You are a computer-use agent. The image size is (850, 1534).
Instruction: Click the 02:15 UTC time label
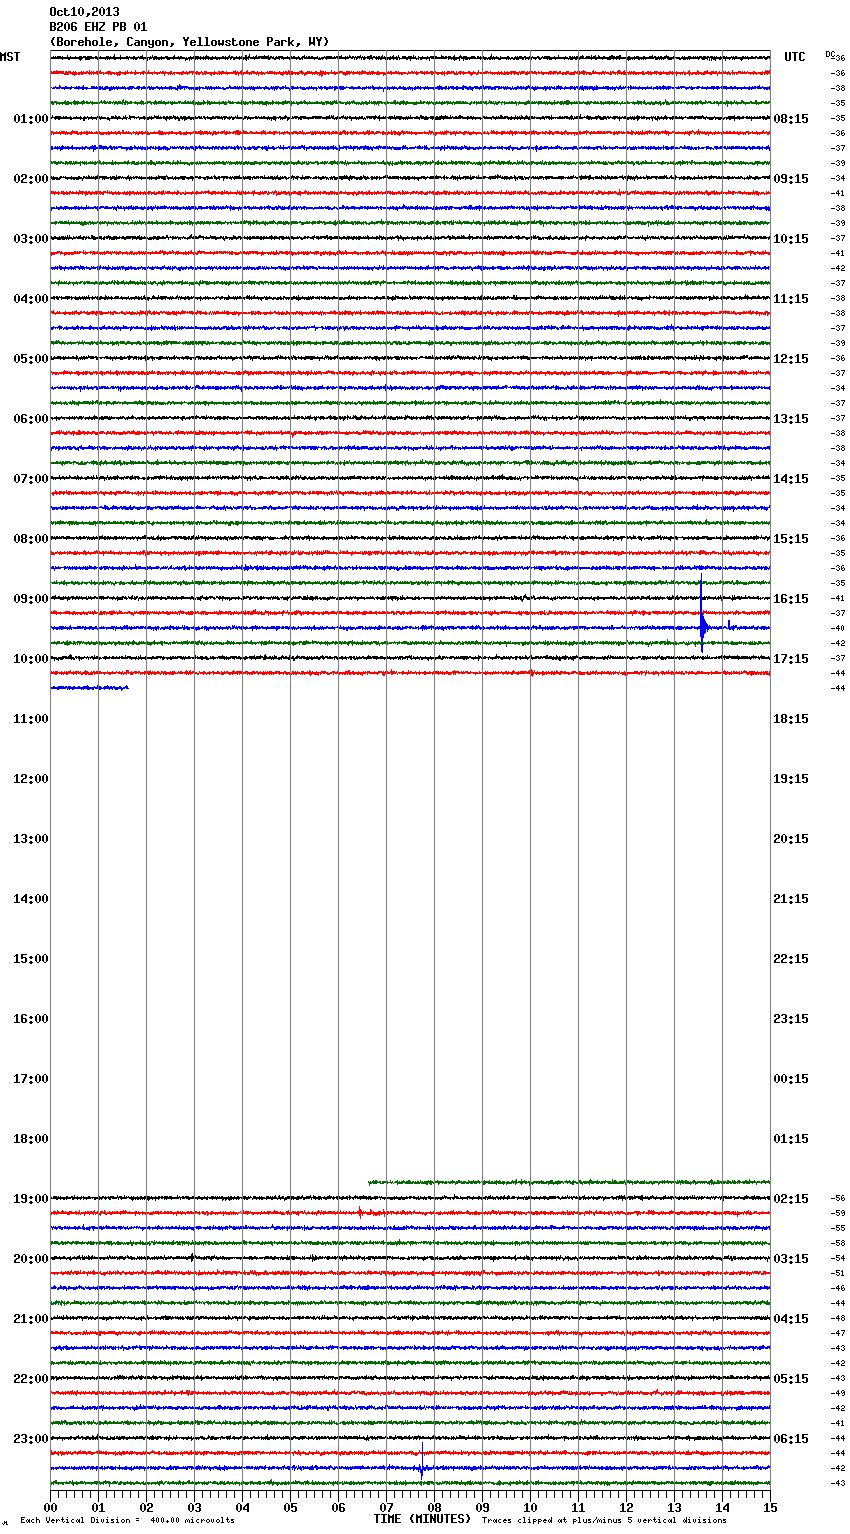pyautogui.click(x=791, y=1199)
